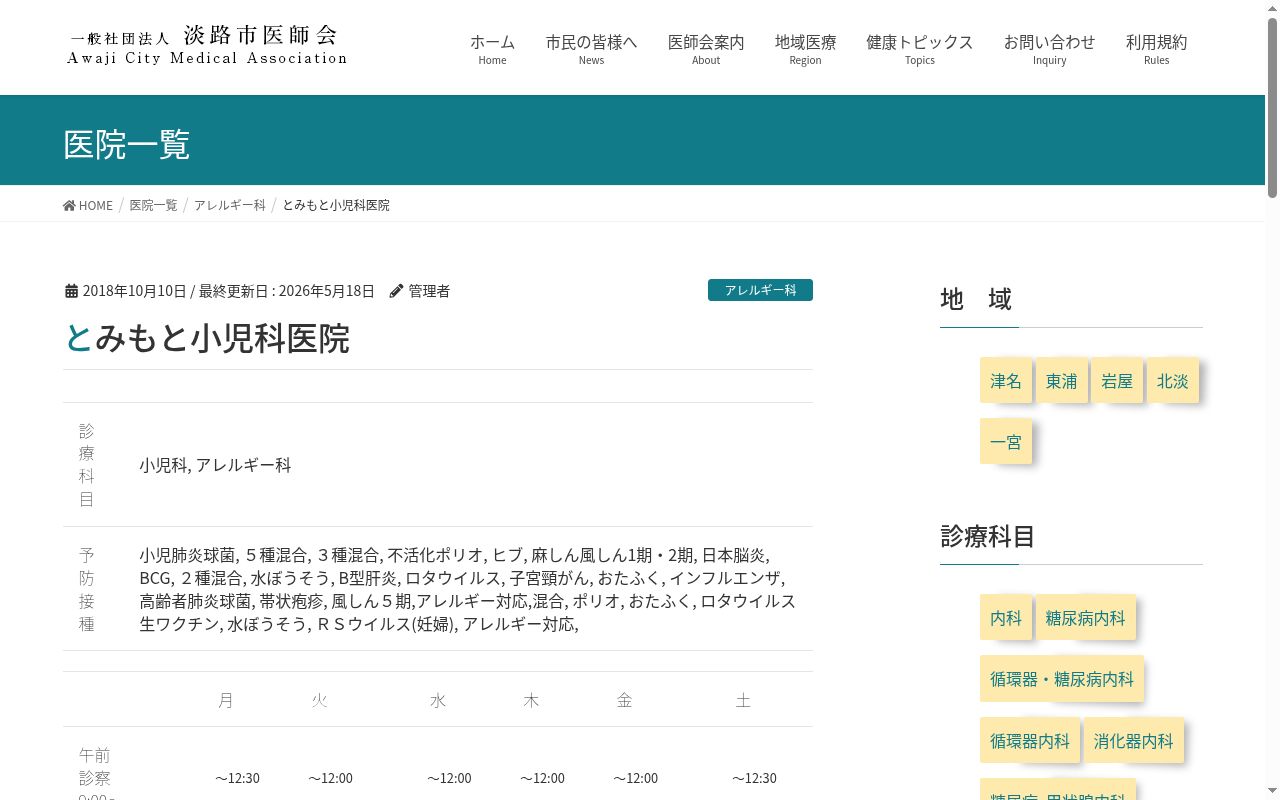
Task: Select the 東浦 region tag
Action: [1061, 381]
